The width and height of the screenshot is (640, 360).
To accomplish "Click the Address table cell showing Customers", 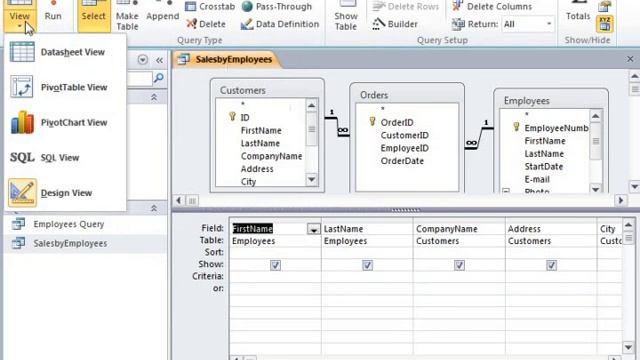I will click(551, 241).
